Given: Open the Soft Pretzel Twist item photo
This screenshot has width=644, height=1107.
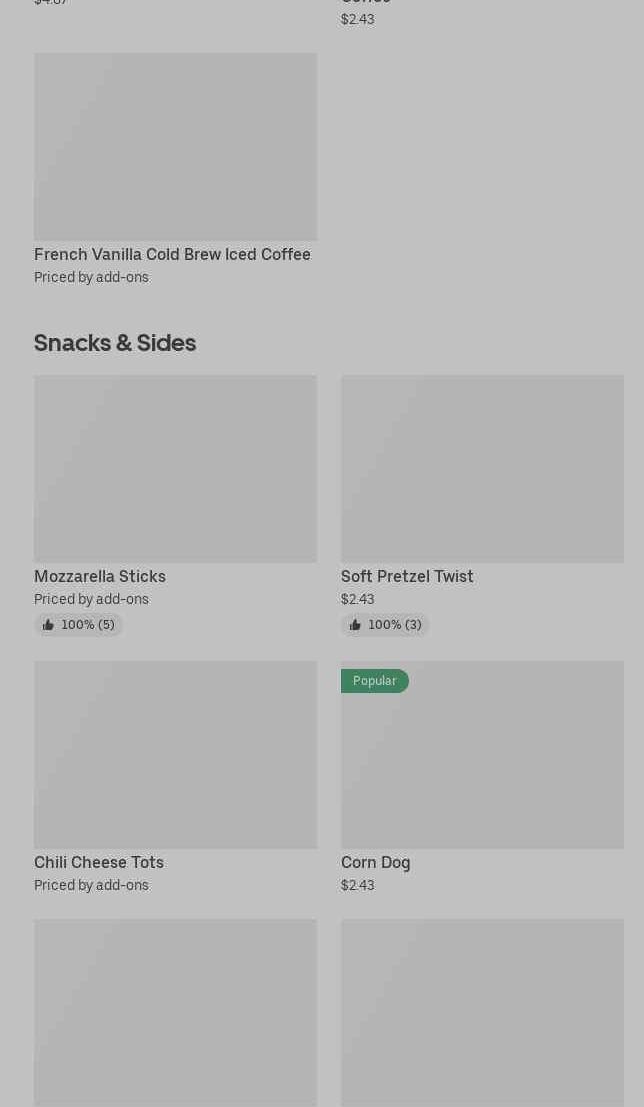Looking at the screenshot, I should (482, 468).
